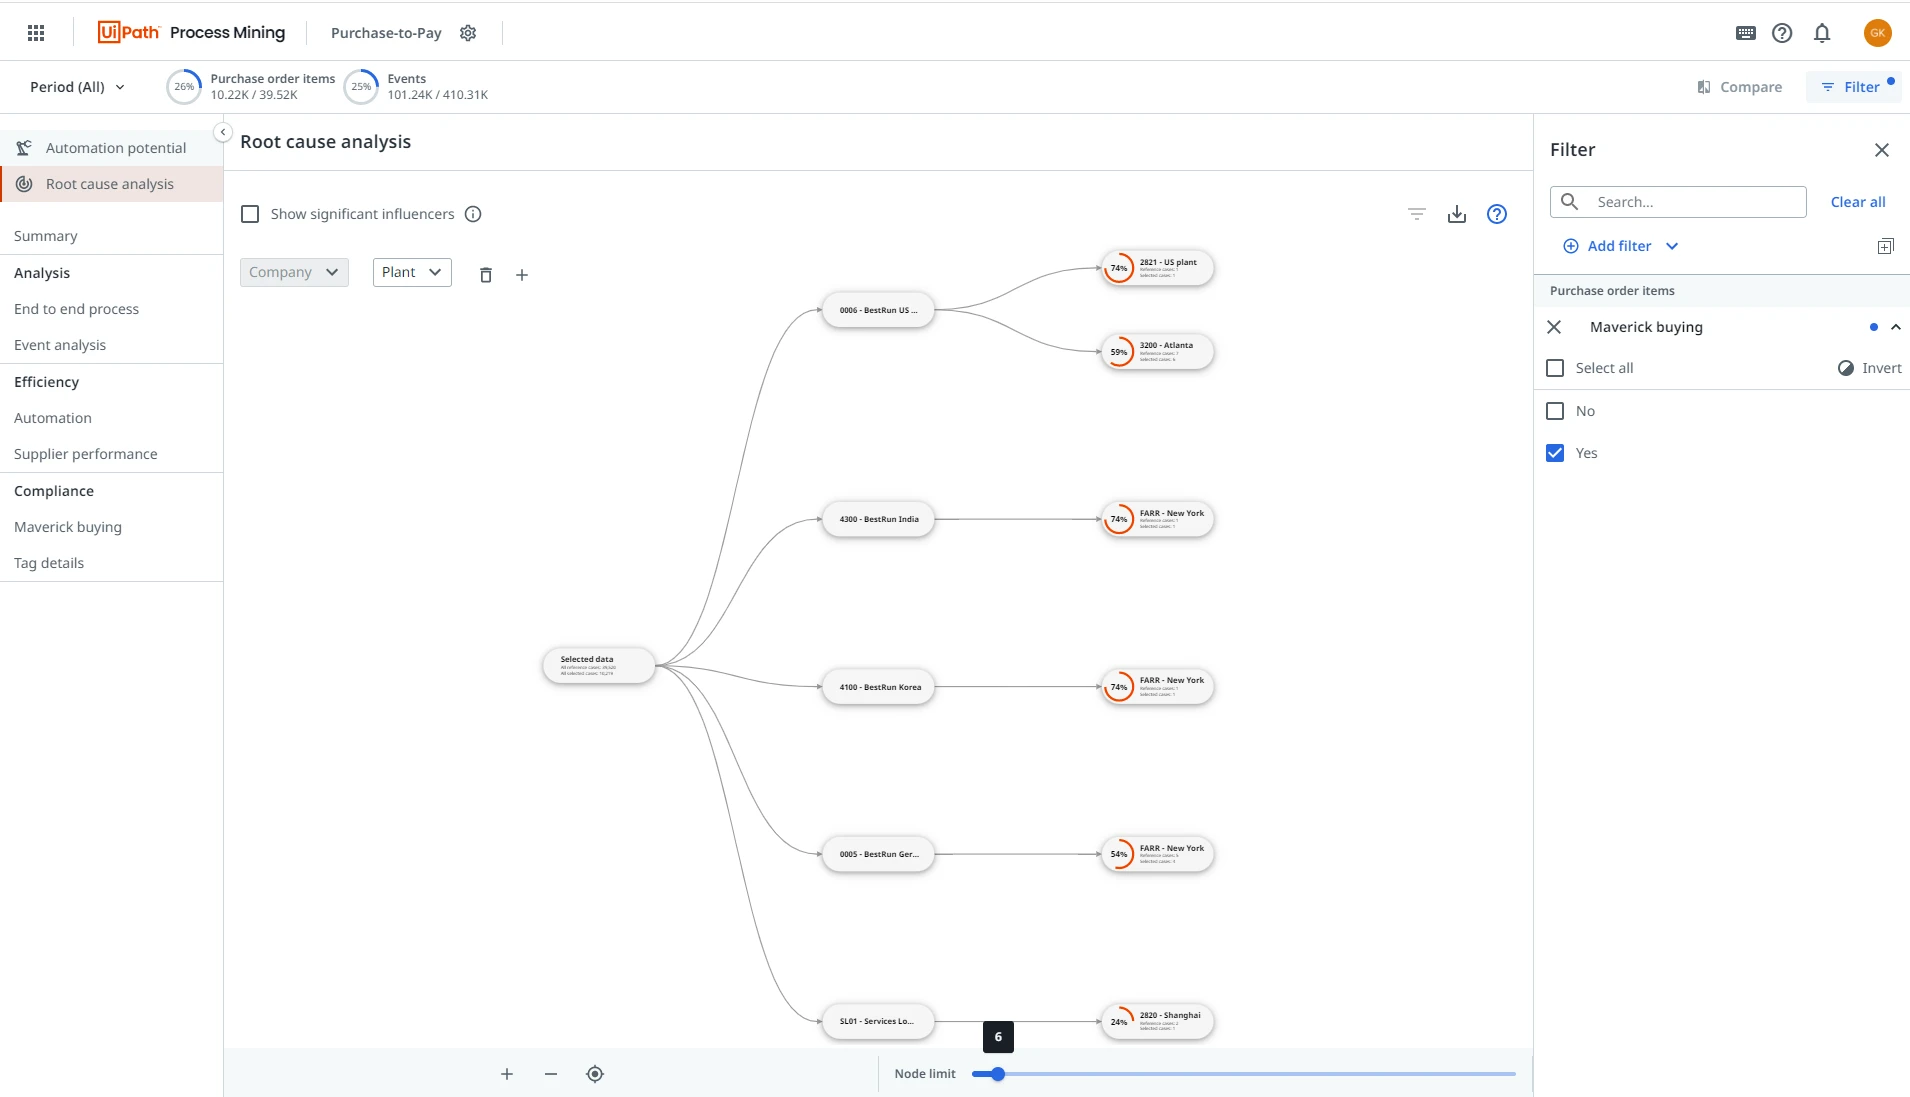Image resolution: width=1910 pixels, height=1097 pixels.
Task: Open Purchase-to-Pay settings gear
Action: click(x=468, y=33)
